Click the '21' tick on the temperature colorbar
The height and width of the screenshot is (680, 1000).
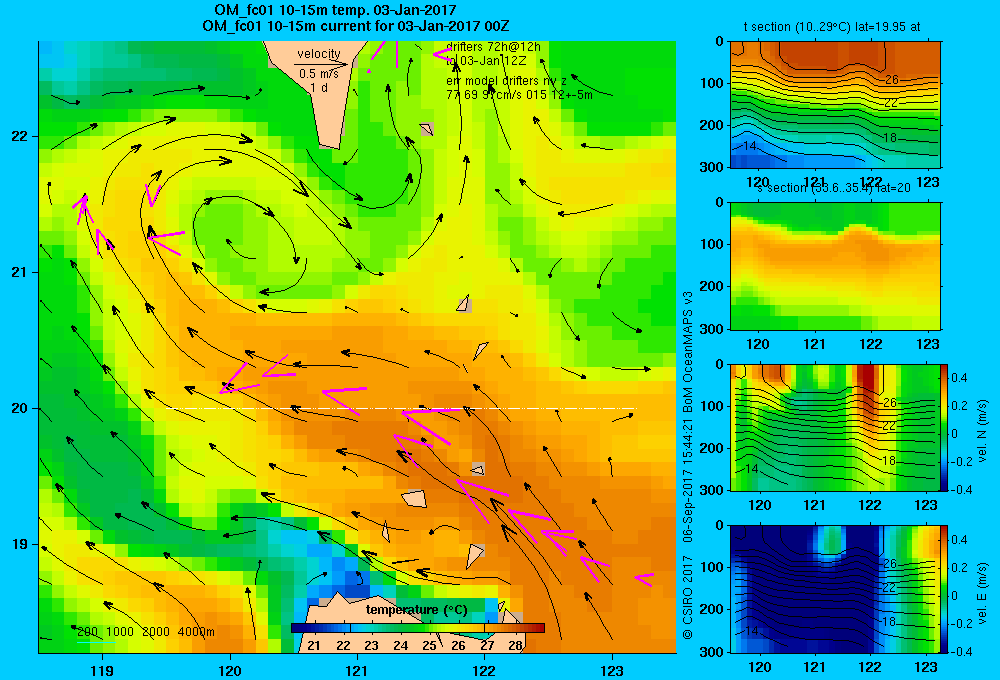[x=314, y=646]
